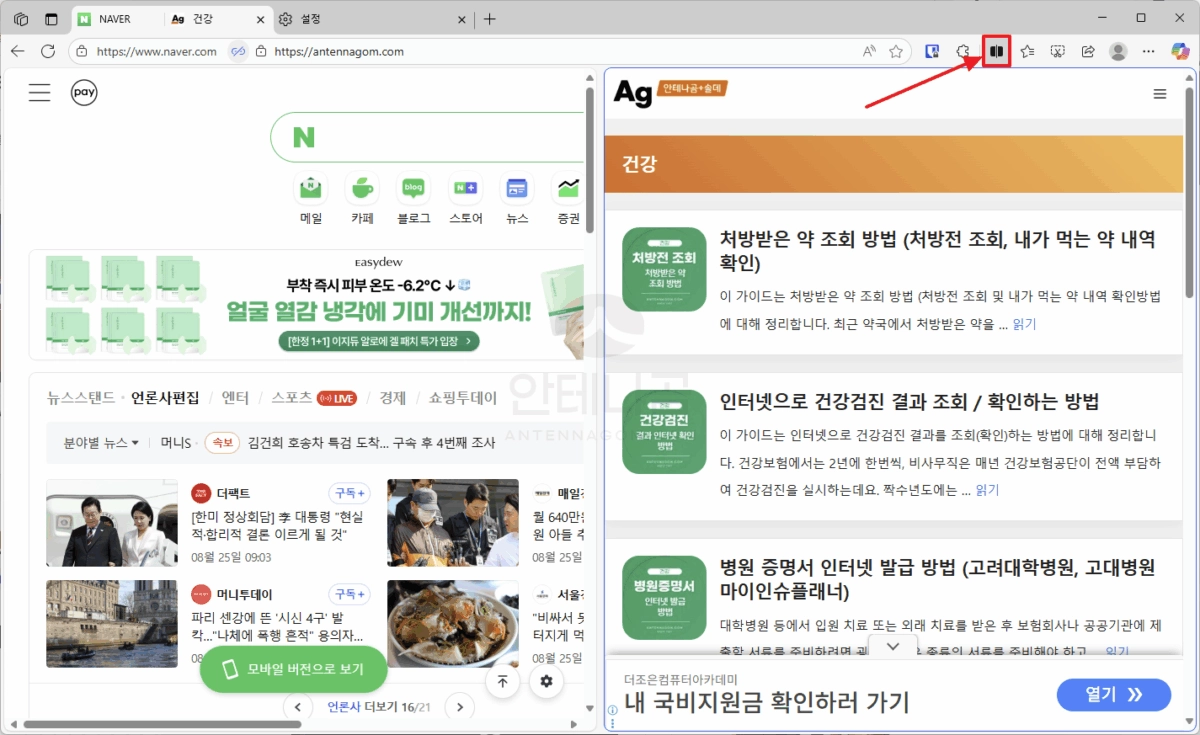The width and height of the screenshot is (1200, 735).
Task: Click the 모바일 버전으로 보기 button
Action: point(293,669)
